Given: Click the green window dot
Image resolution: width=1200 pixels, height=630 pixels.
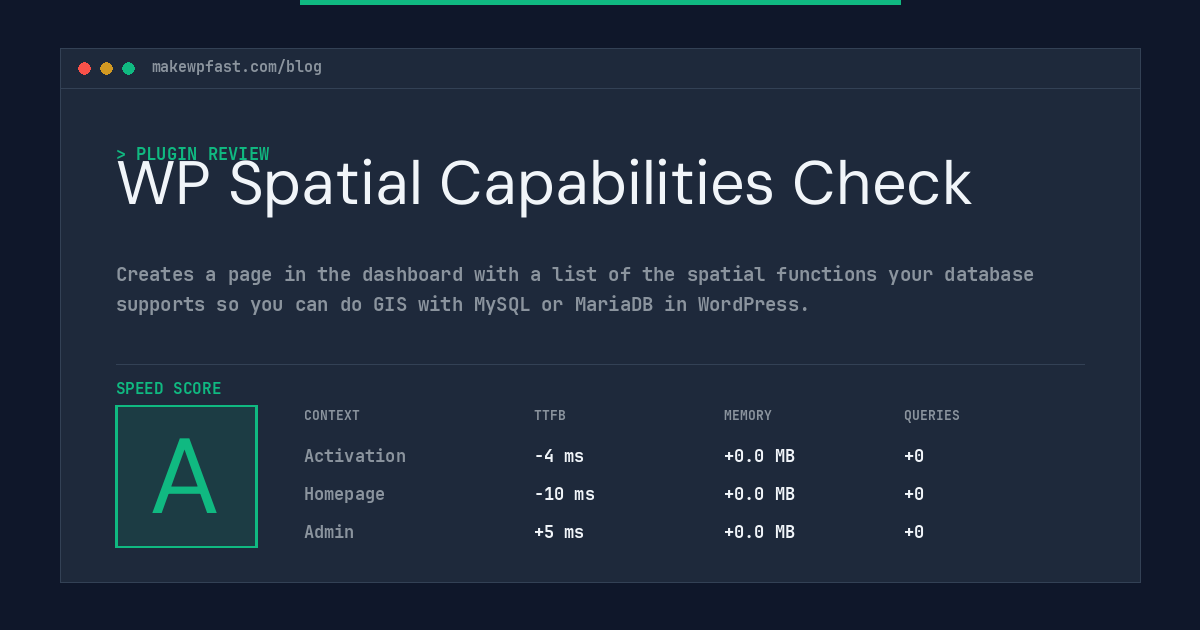Looking at the screenshot, I should (x=129, y=68).
